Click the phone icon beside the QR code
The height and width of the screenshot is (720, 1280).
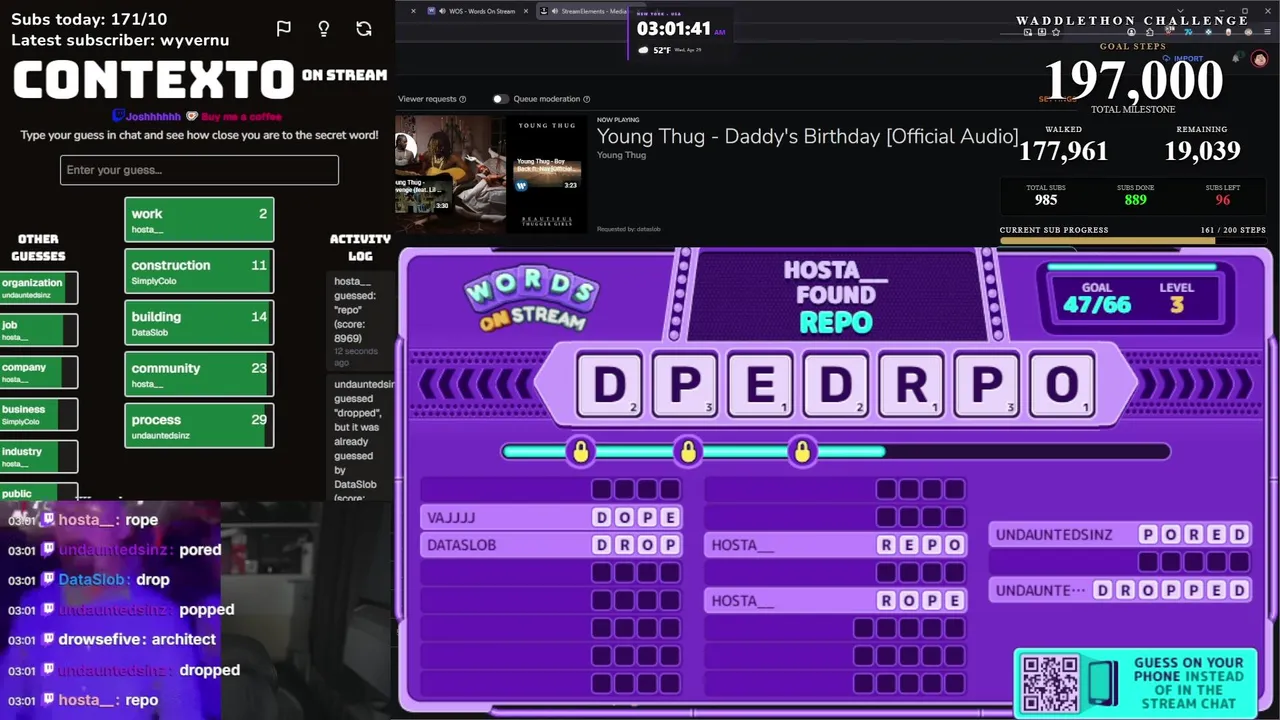pos(1102,682)
